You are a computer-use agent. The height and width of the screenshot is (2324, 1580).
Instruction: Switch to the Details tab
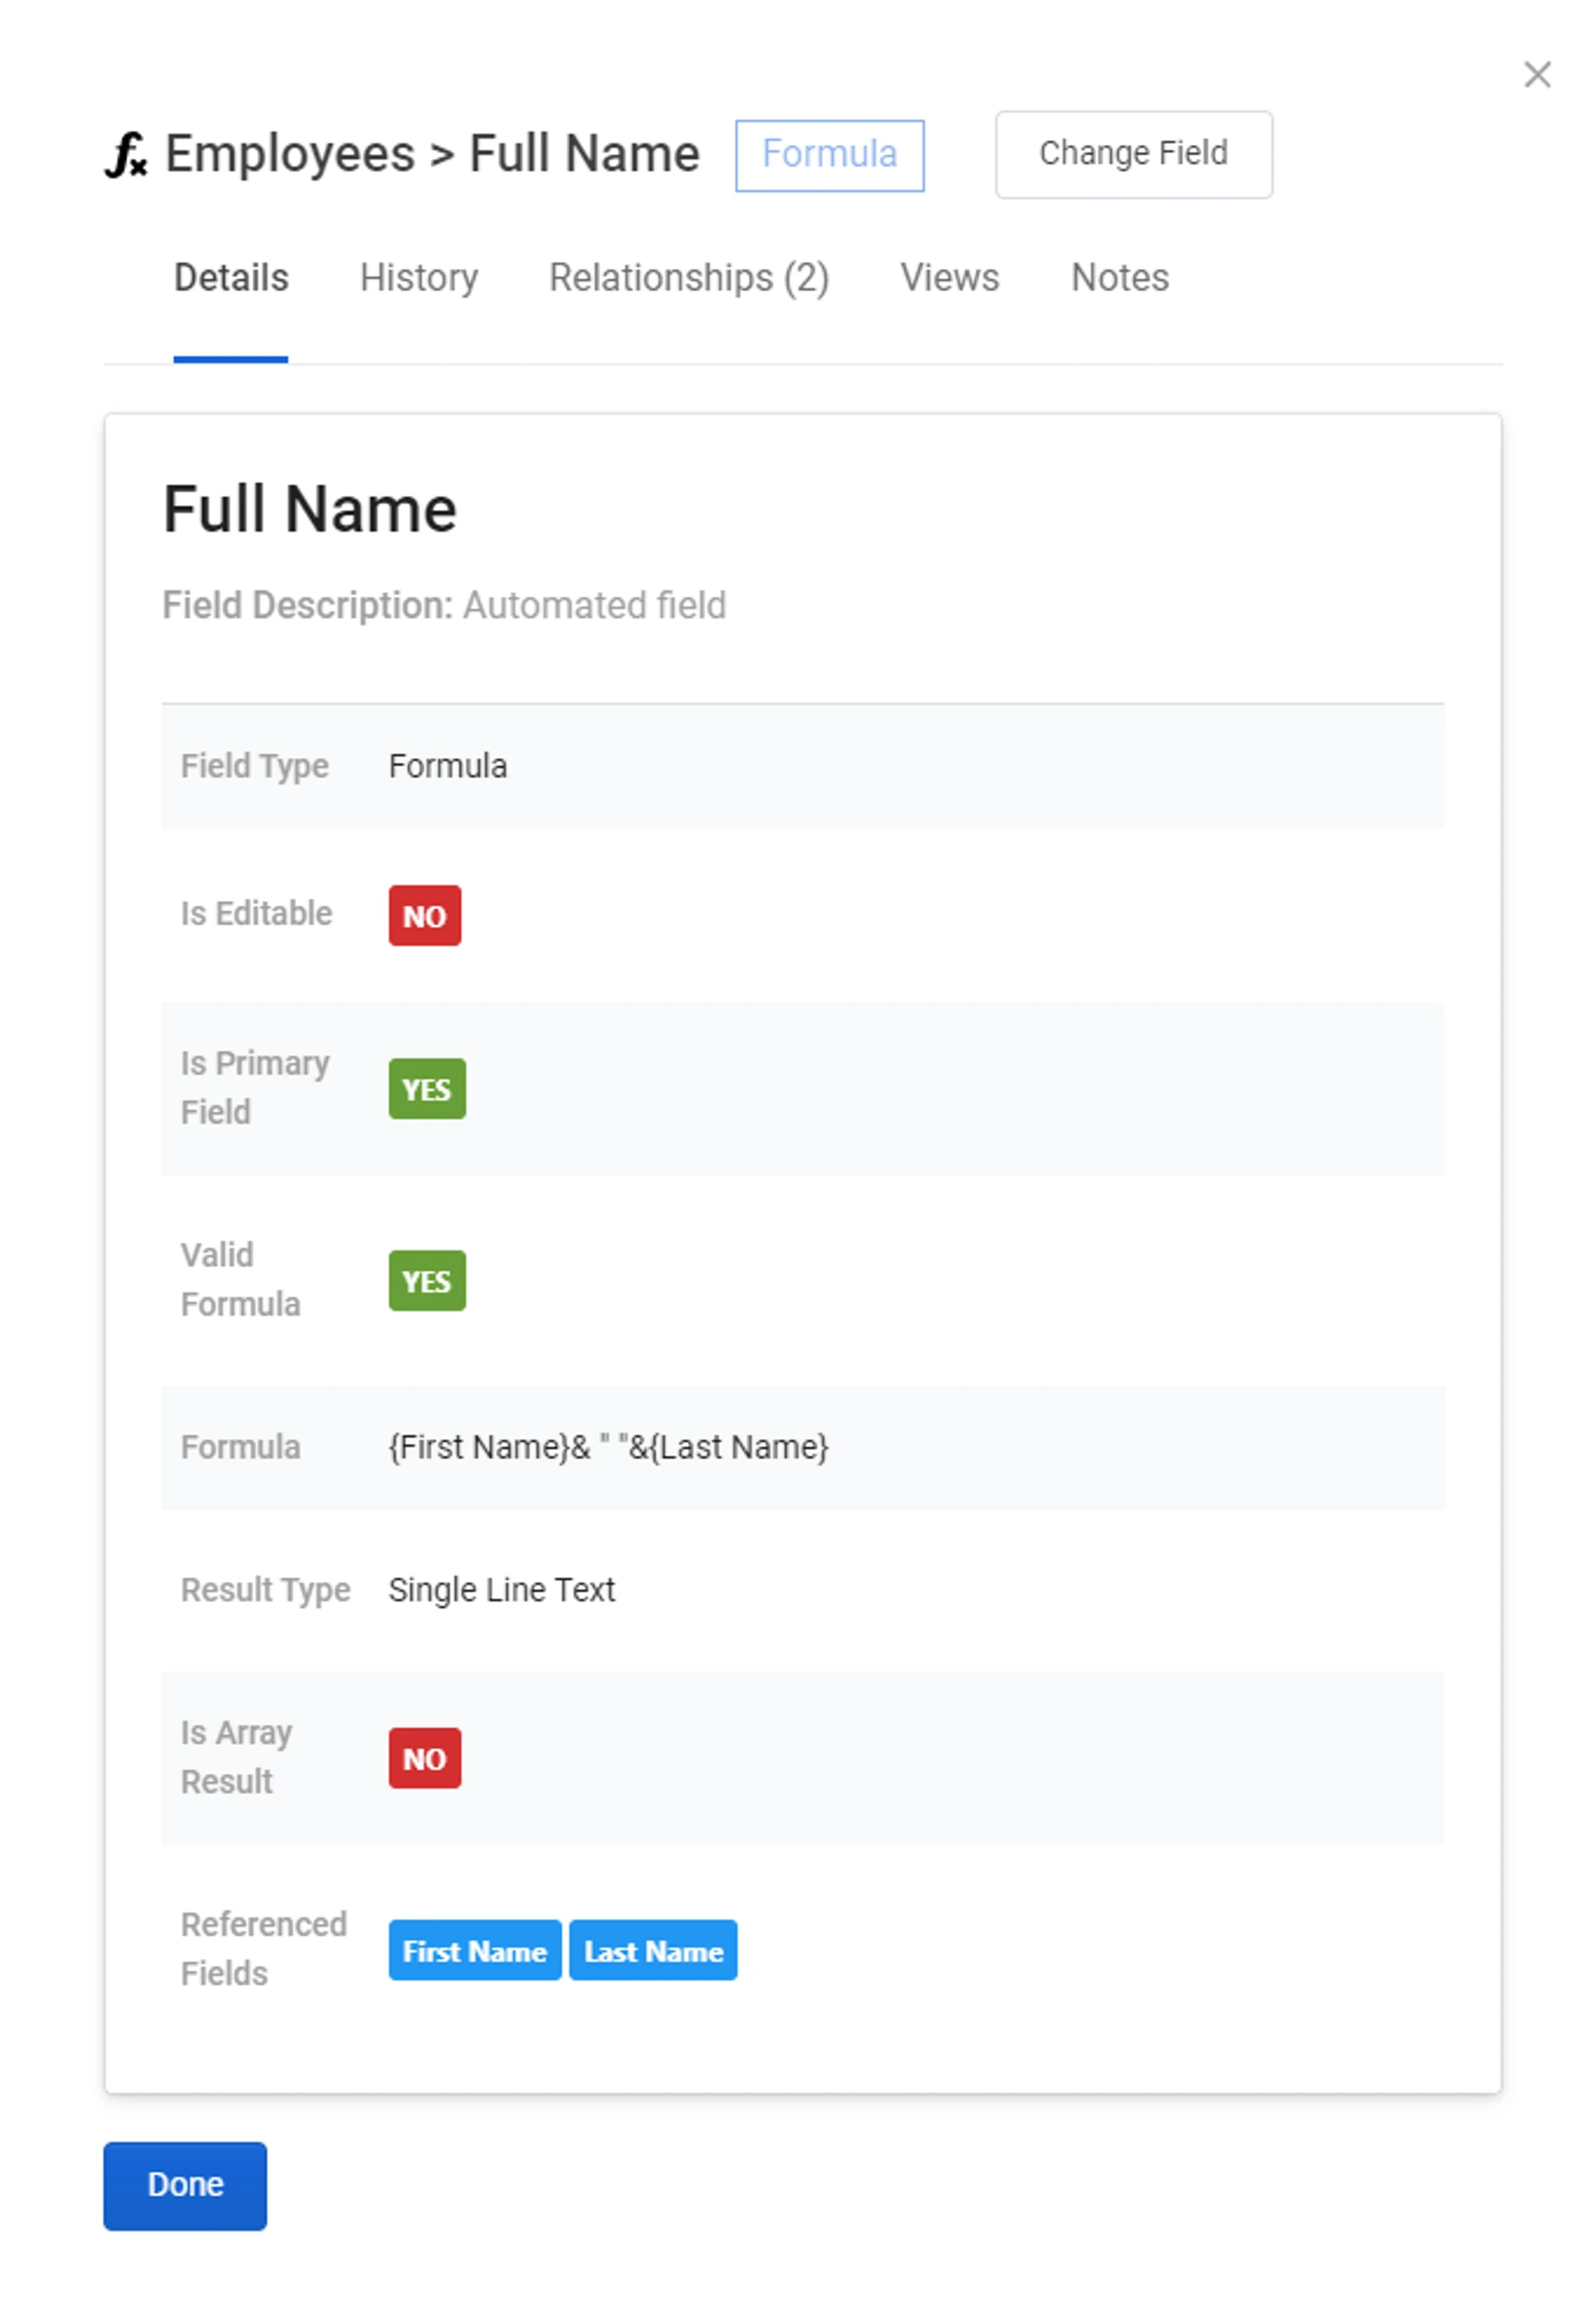(231, 277)
